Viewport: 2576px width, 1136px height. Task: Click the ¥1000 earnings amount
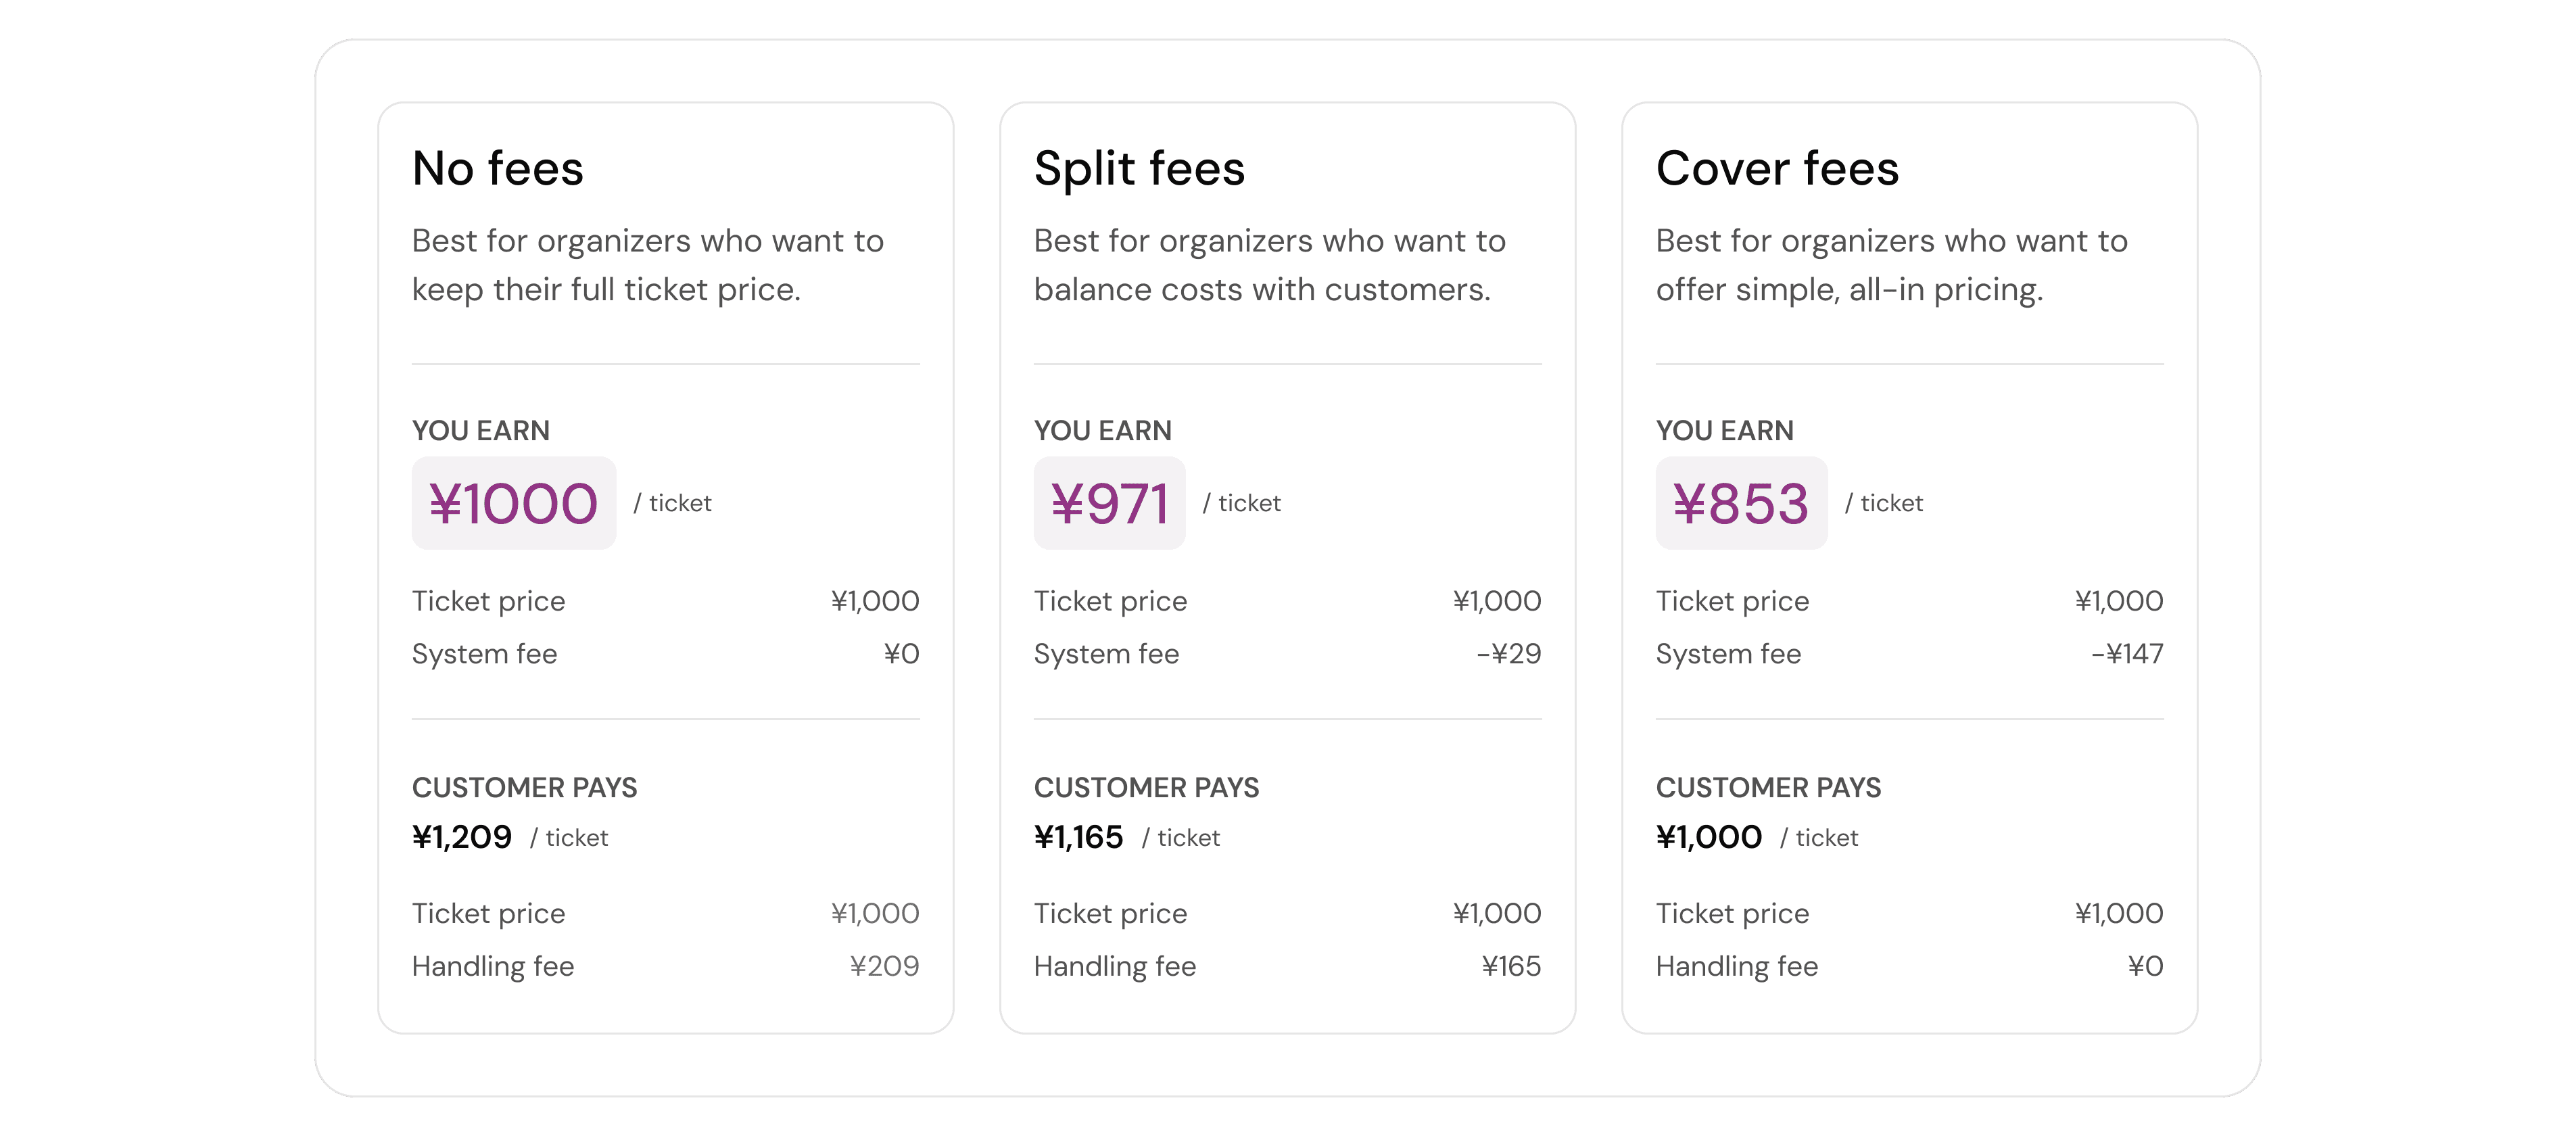pyautogui.click(x=513, y=503)
